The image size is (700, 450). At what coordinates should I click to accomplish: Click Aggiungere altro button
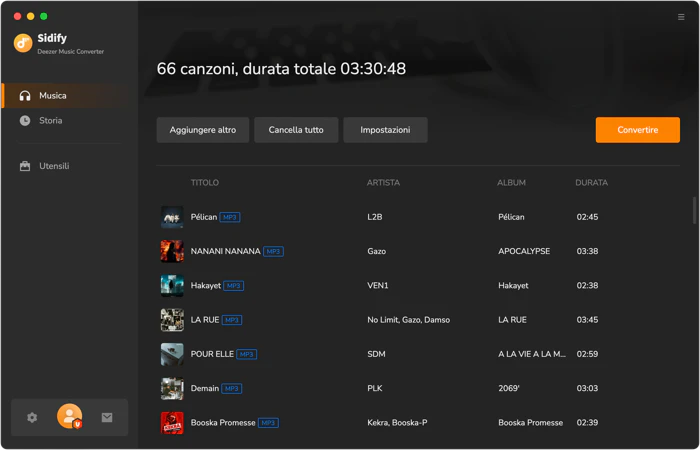(x=203, y=130)
